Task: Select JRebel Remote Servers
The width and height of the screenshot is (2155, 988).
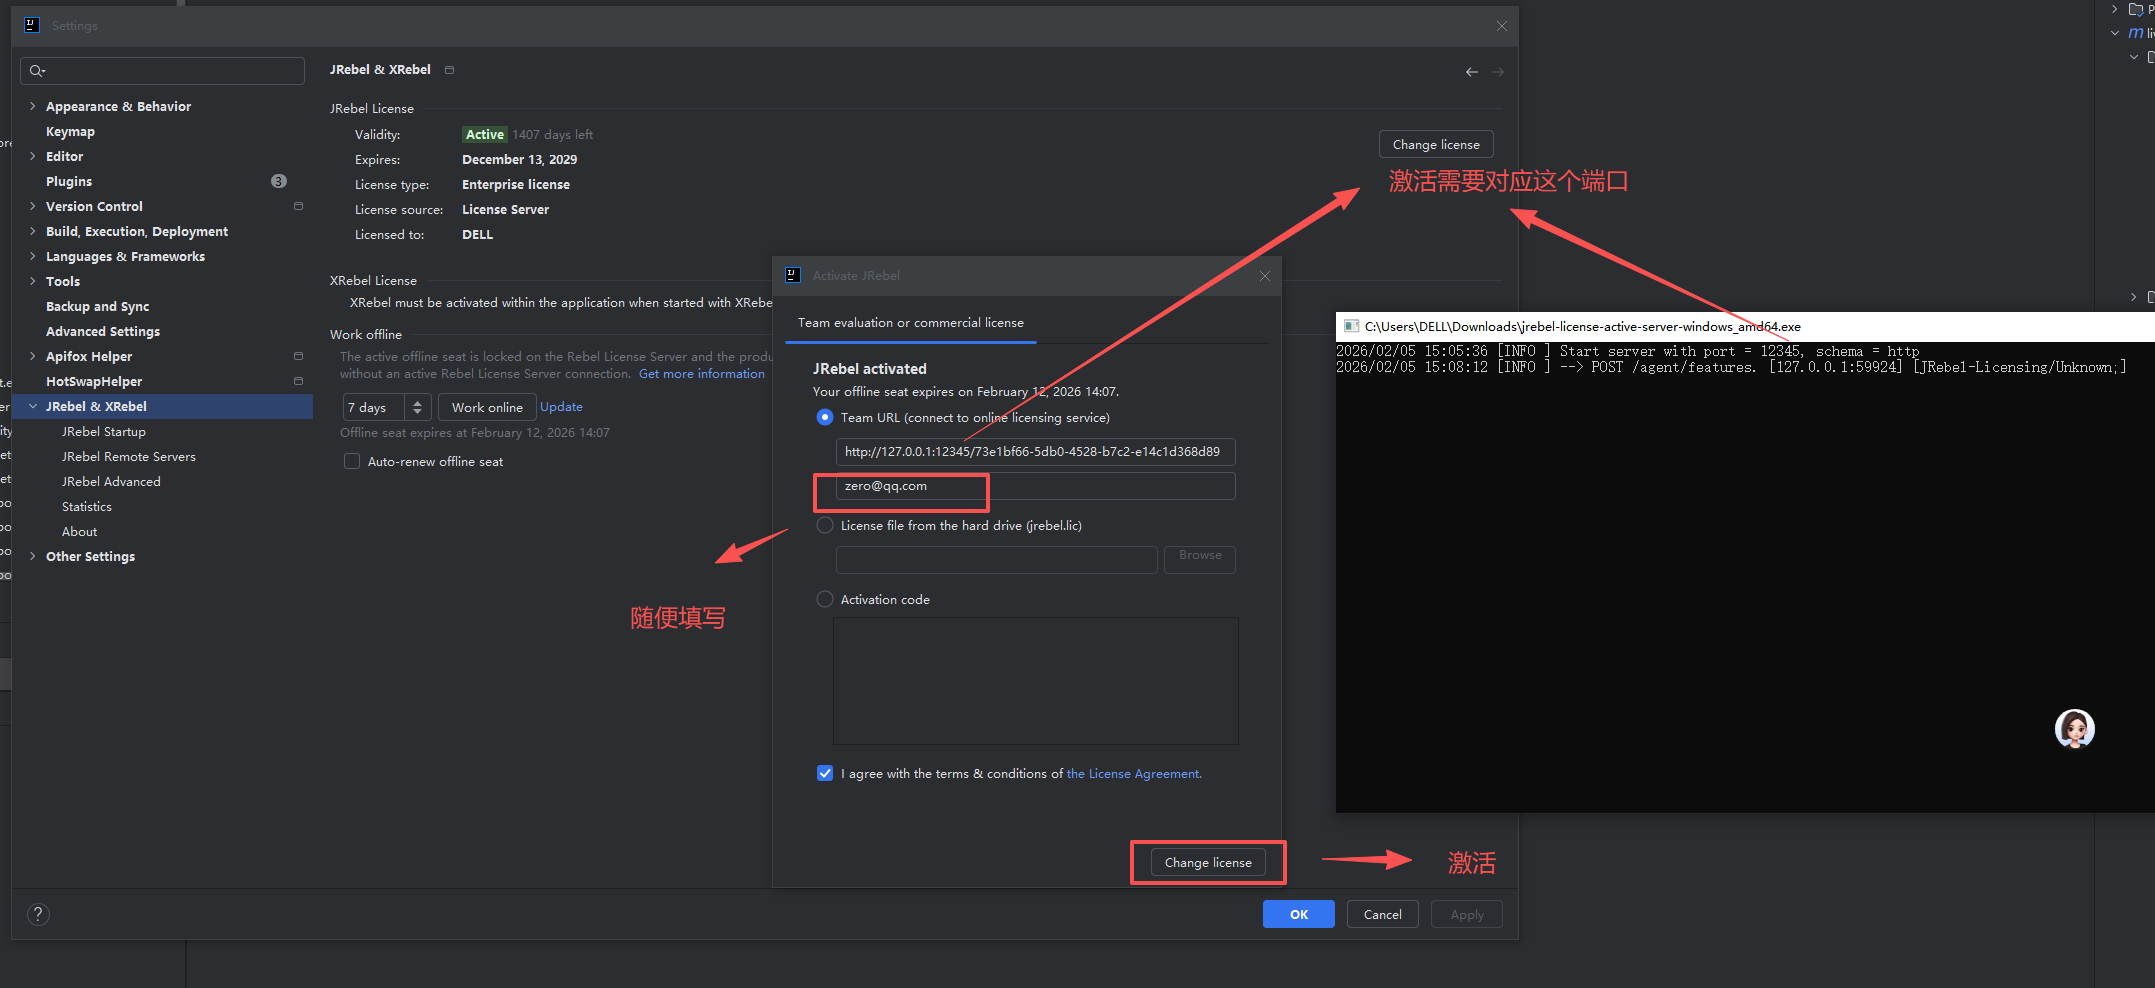Action: click(x=129, y=456)
